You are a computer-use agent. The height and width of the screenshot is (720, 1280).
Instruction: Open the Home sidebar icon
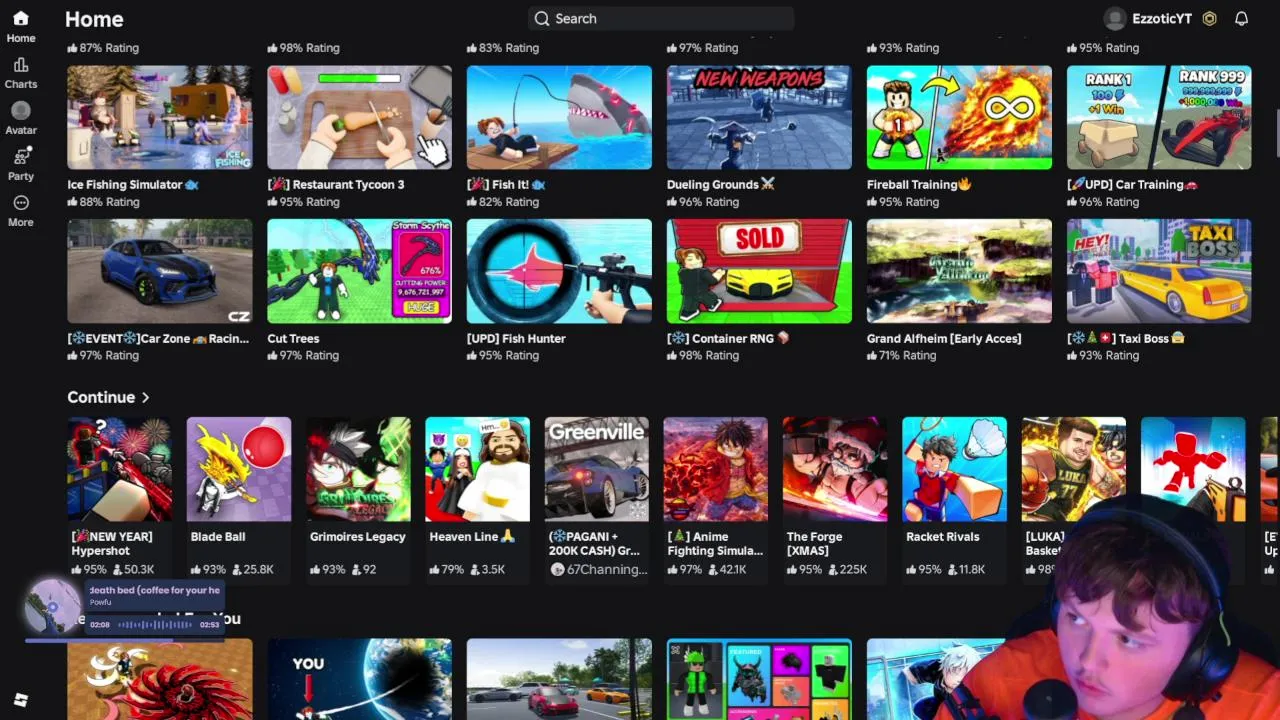pos(21,19)
